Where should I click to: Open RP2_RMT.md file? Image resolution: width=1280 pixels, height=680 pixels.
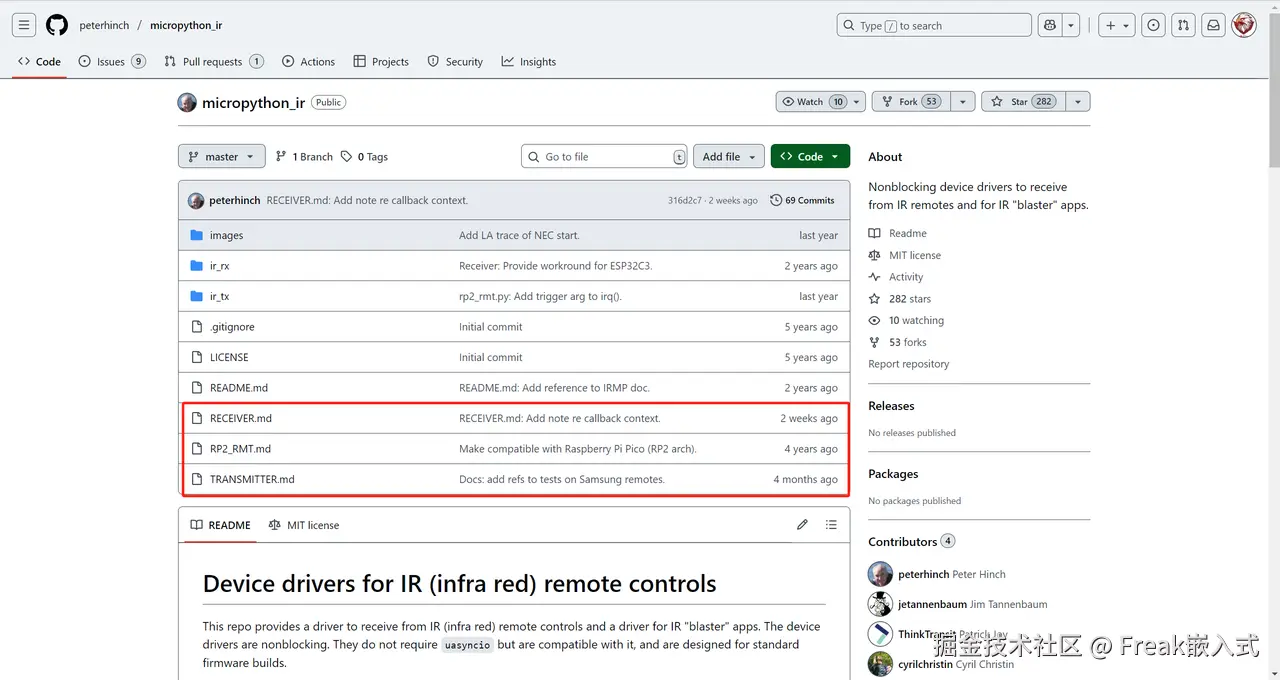point(240,449)
